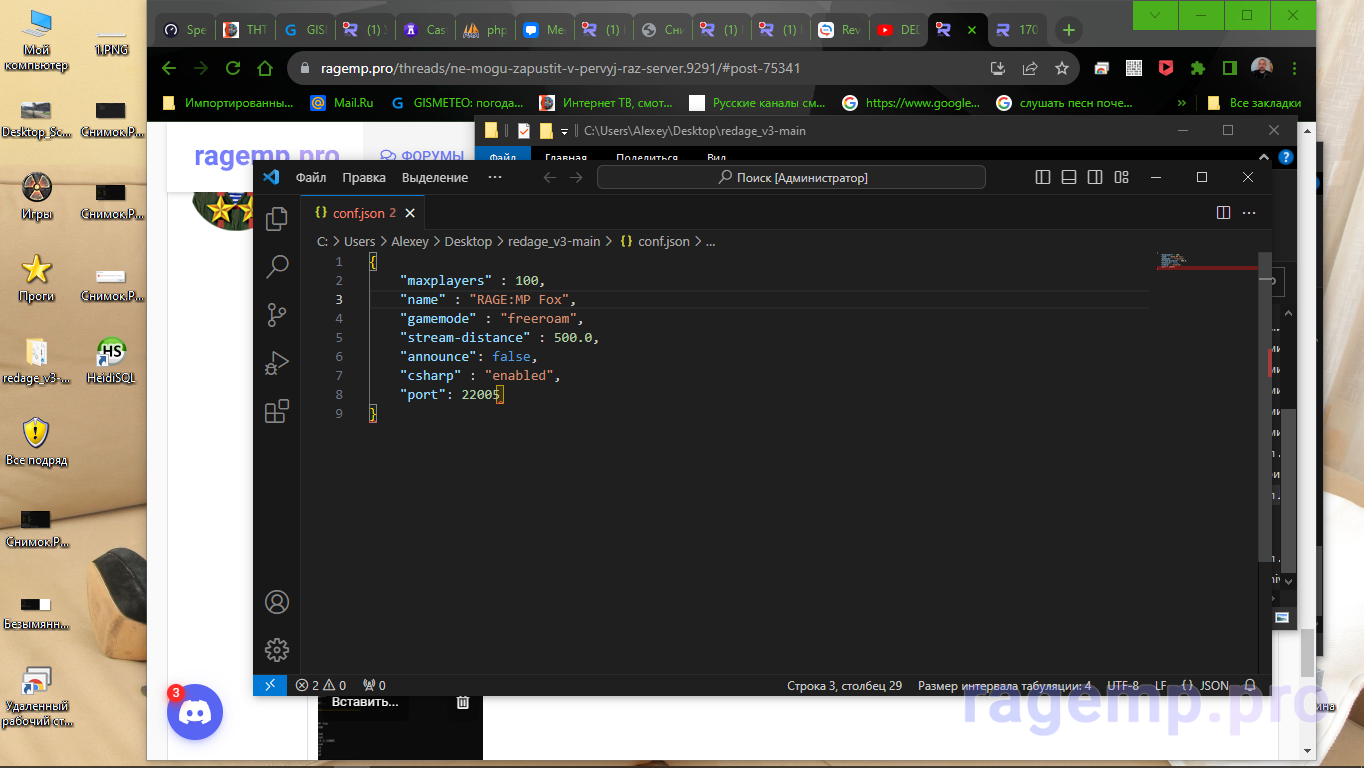Open the Explorer view in VS Code
Image resolution: width=1364 pixels, height=768 pixels.
276,218
